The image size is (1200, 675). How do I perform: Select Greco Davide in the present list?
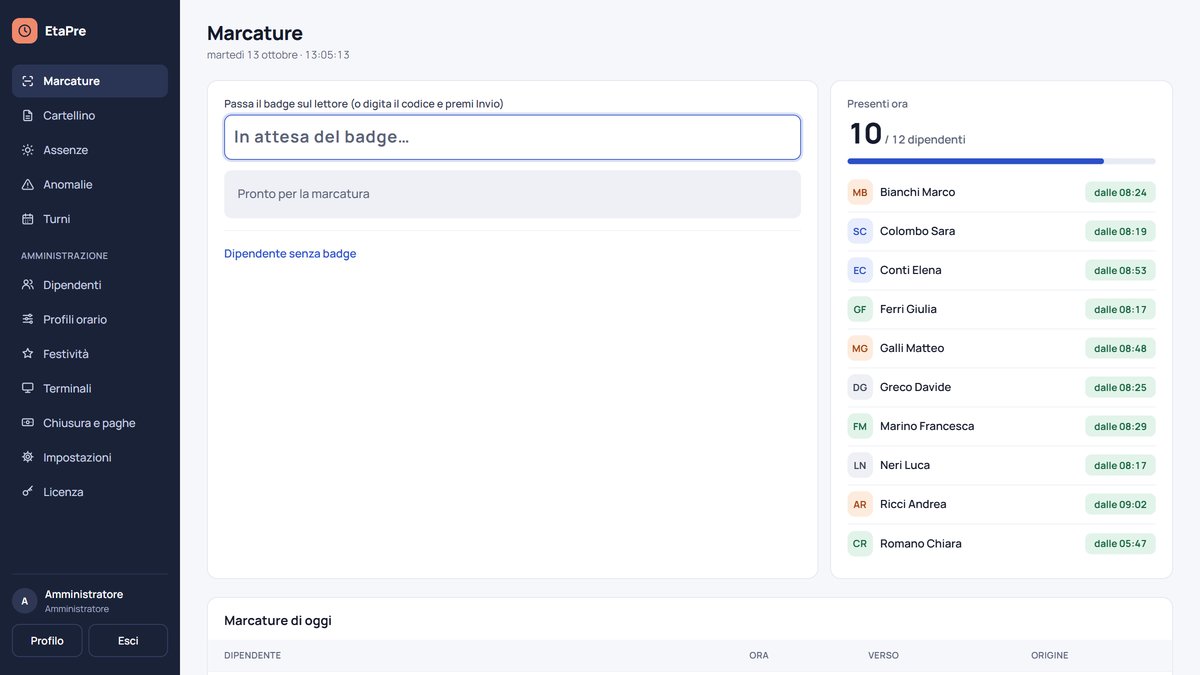1001,387
